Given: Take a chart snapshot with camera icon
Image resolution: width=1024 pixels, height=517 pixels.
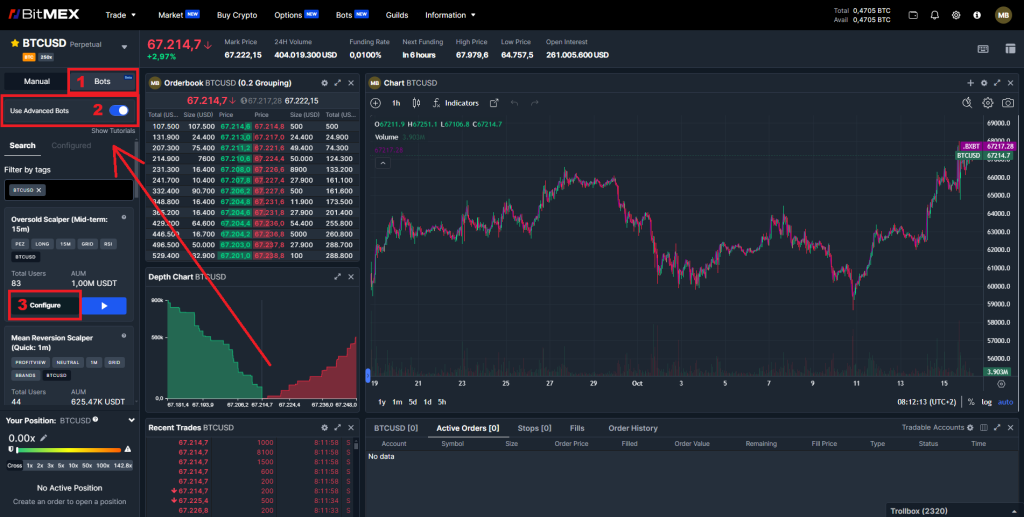Looking at the screenshot, I should pyautogui.click(x=1008, y=103).
